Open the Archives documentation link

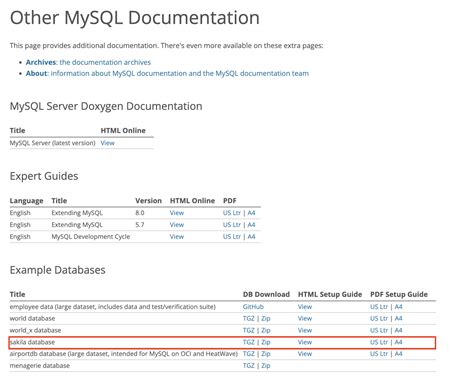tap(88, 62)
